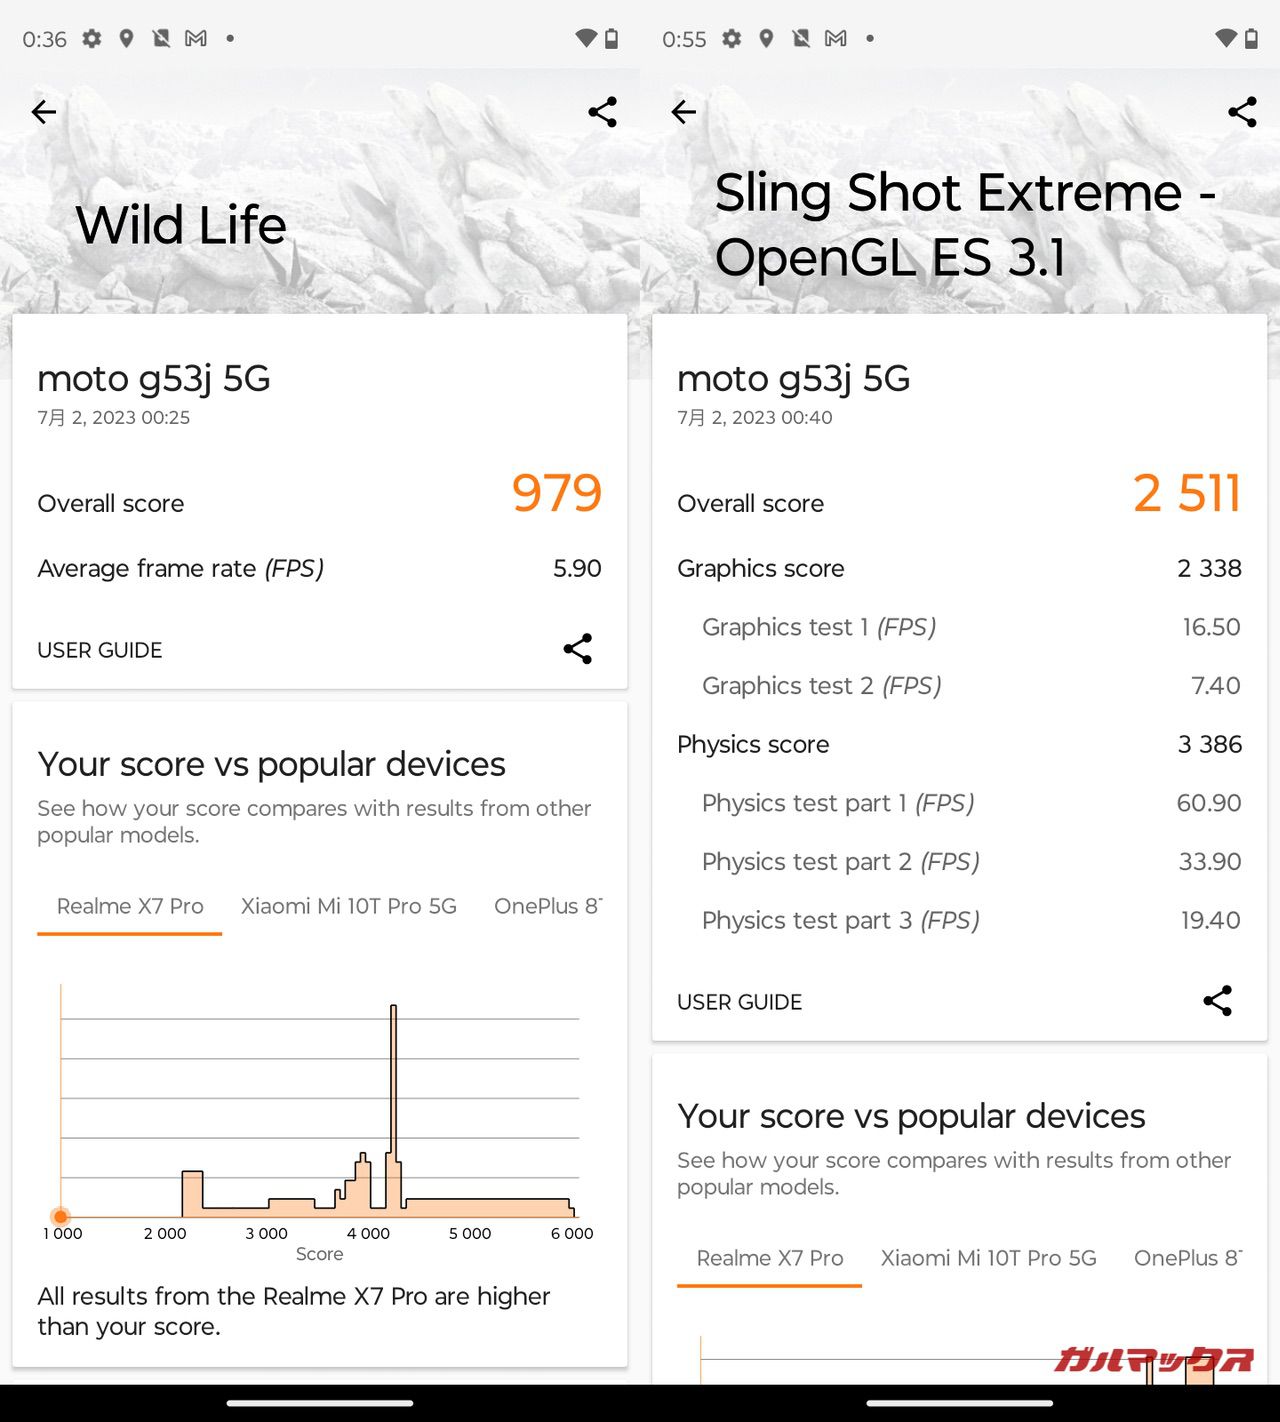Switch to Xiaomi Mi 10T Pro 5G tab in Sling Shot
The width and height of the screenshot is (1280, 1422).
coord(988,1258)
